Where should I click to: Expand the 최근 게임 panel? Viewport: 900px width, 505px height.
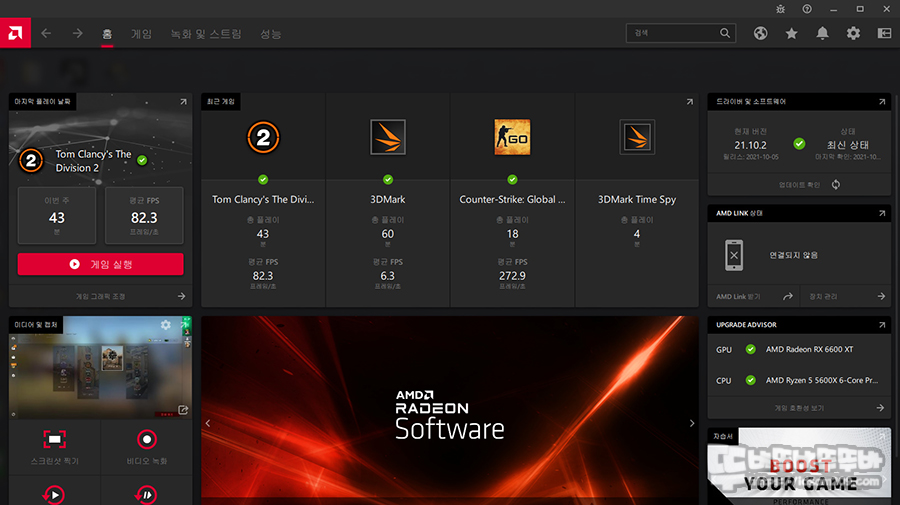[690, 102]
